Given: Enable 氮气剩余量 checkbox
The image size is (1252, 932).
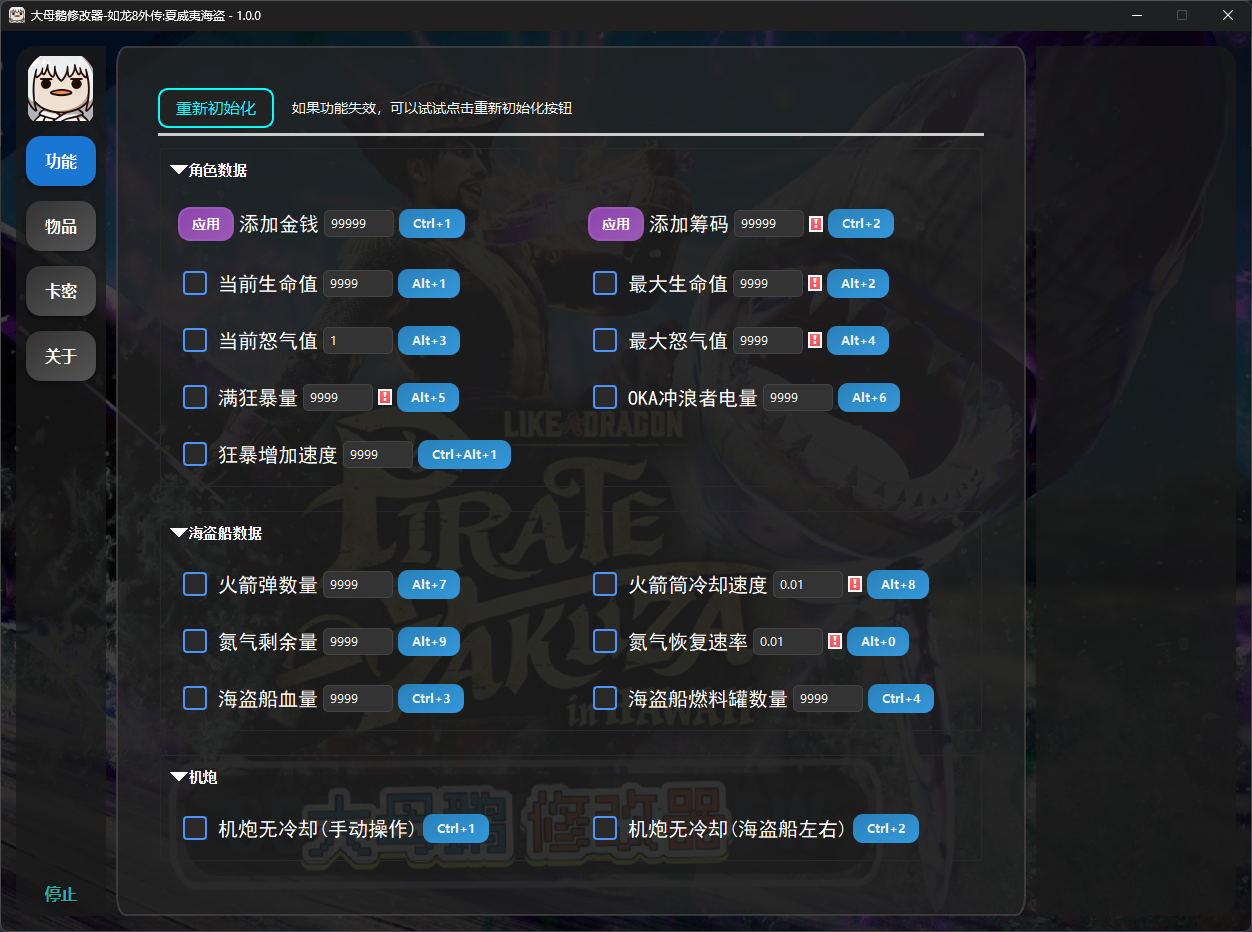Looking at the screenshot, I should point(195,641).
